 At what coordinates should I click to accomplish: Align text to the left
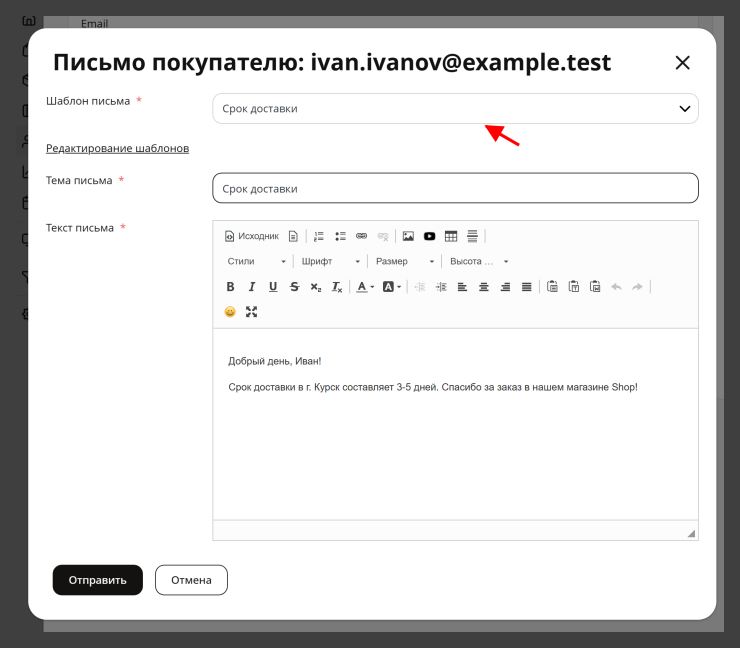462,286
